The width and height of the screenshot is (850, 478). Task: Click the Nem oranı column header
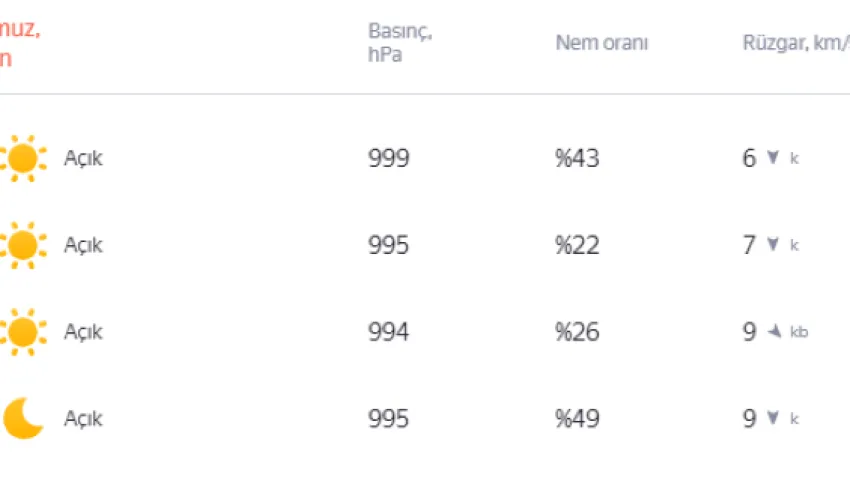602,43
